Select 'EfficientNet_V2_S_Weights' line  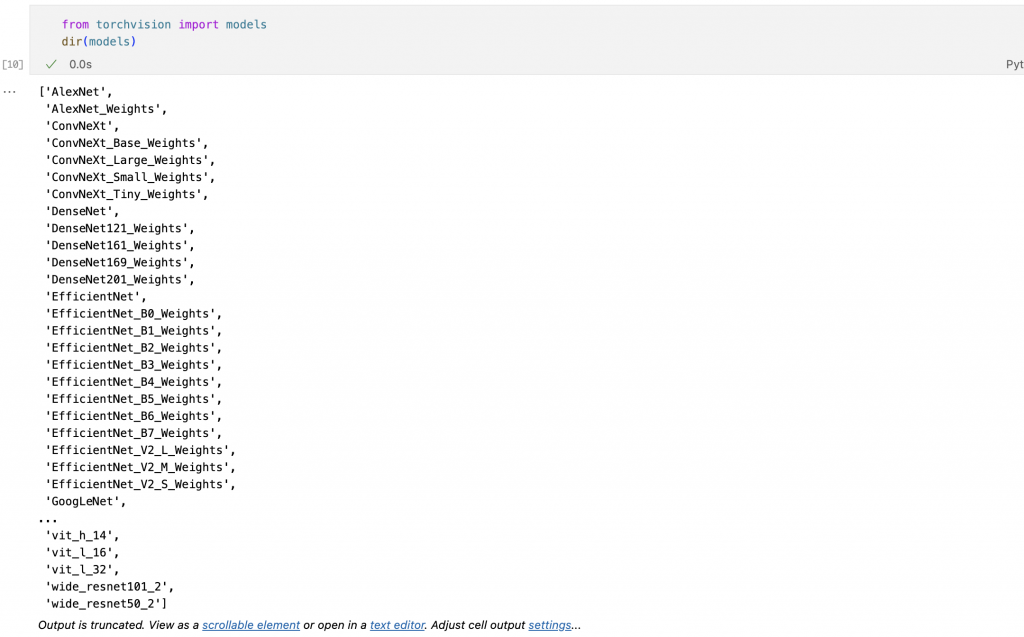[x=140, y=484]
